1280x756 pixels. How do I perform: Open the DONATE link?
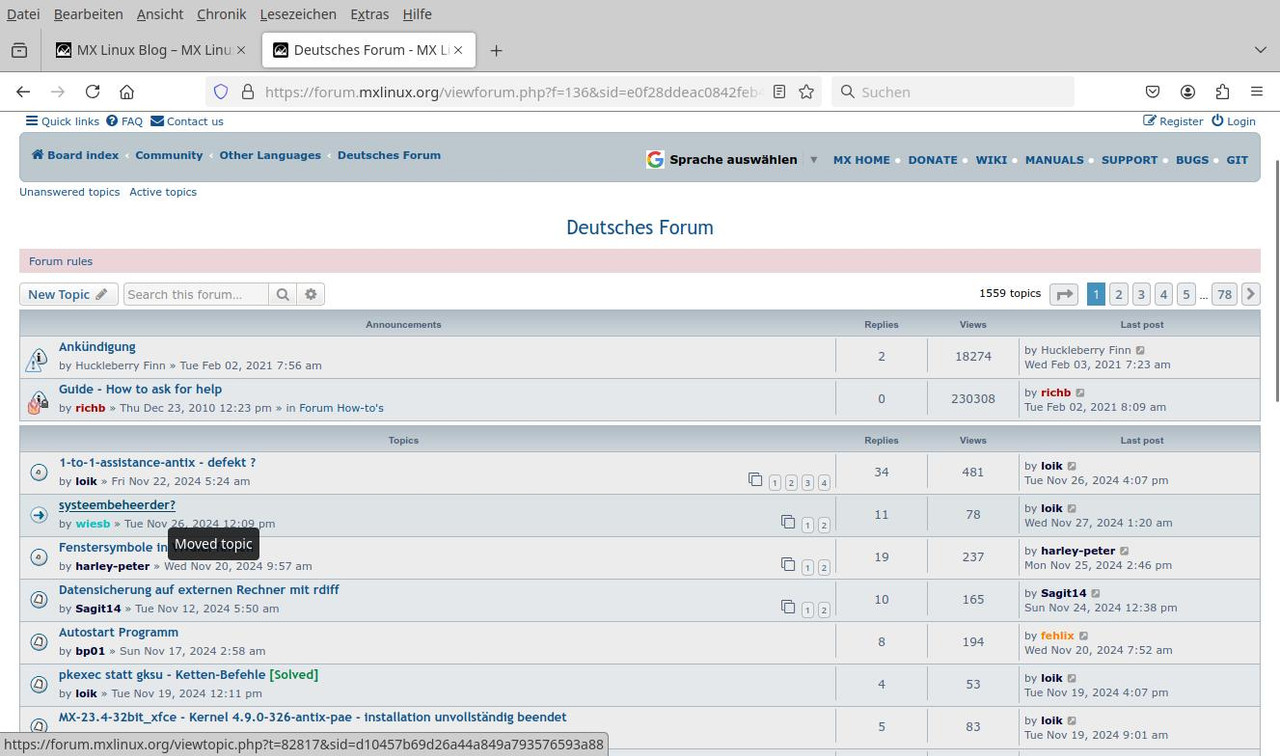click(933, 160)
